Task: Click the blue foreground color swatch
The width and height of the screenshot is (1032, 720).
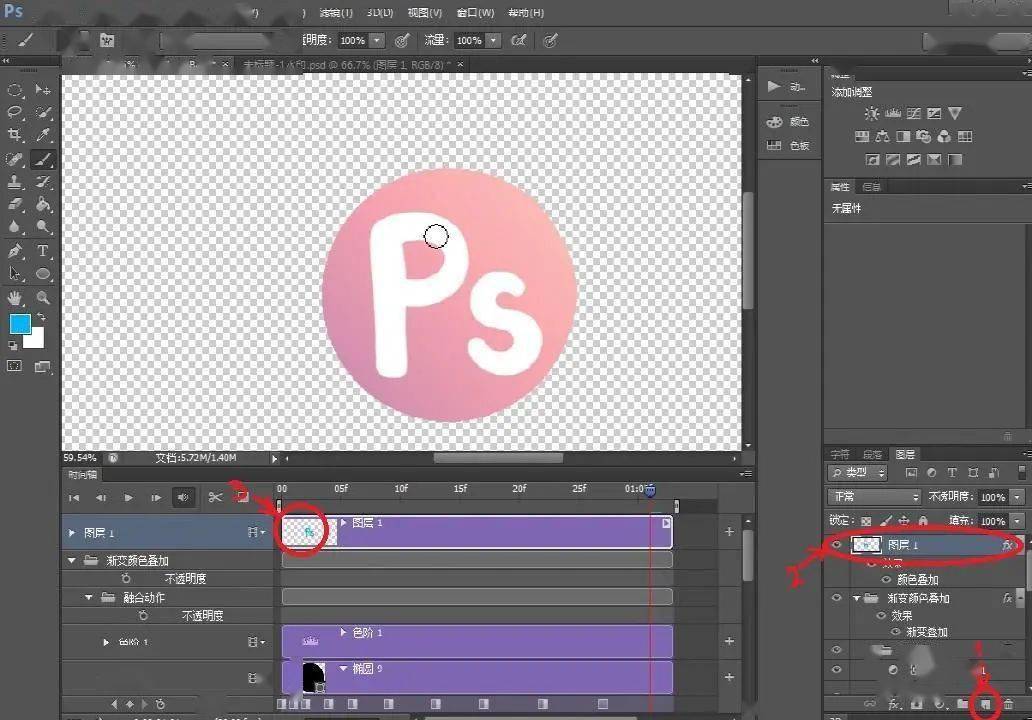Action: (x=20, y=324)
